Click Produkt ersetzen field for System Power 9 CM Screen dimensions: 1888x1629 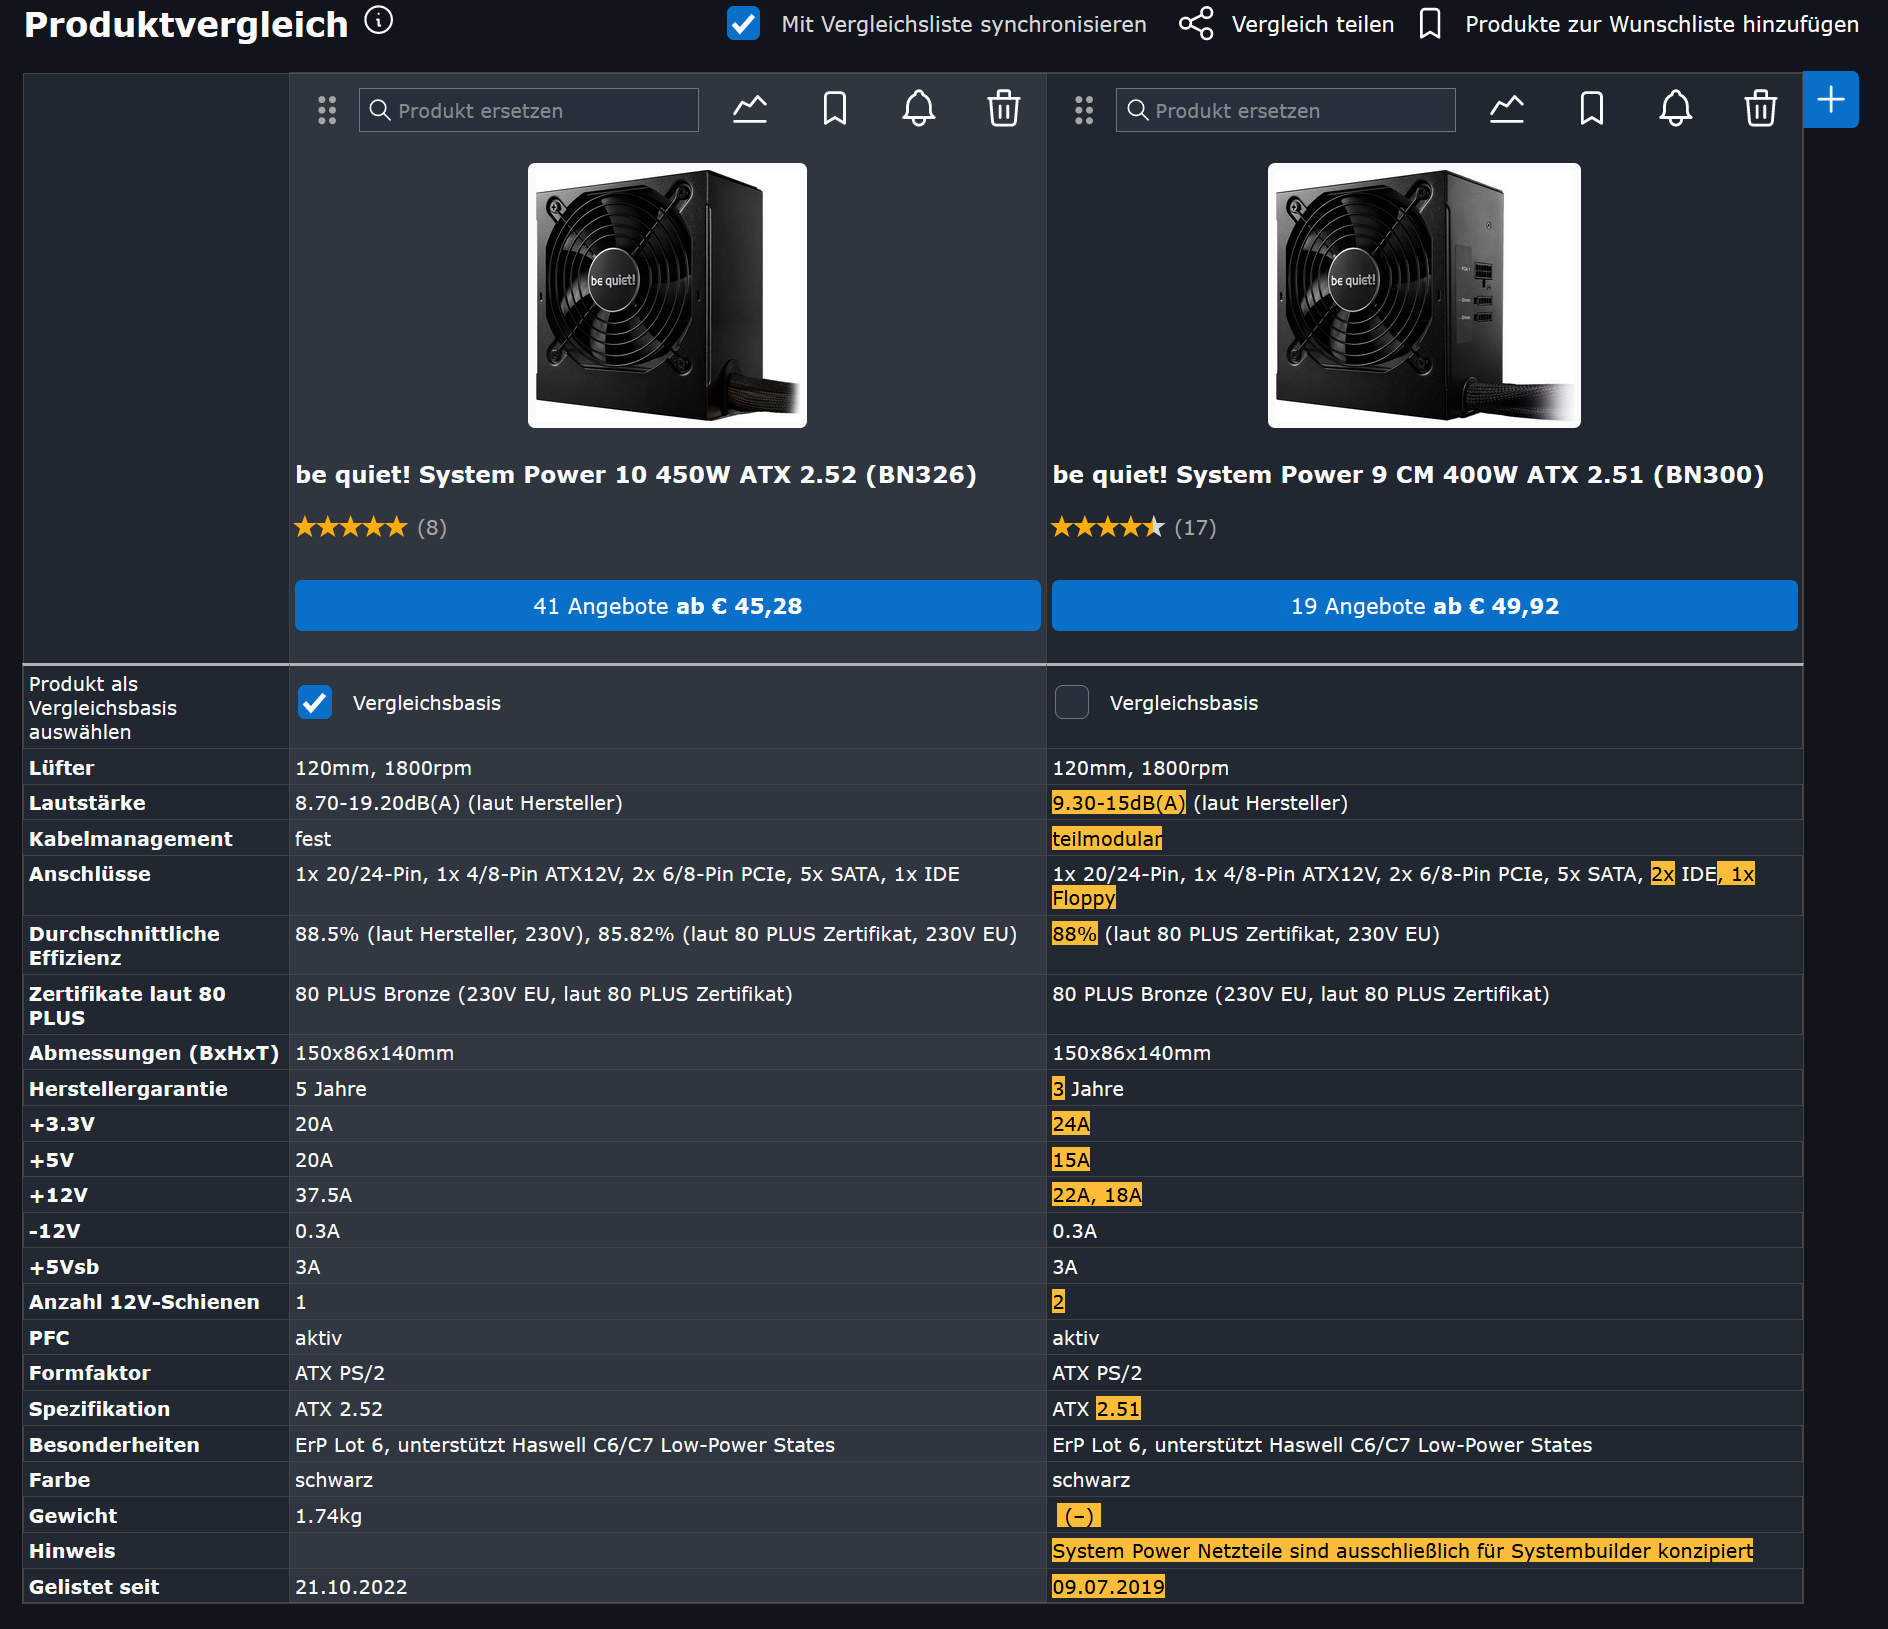coord(1286,110)
